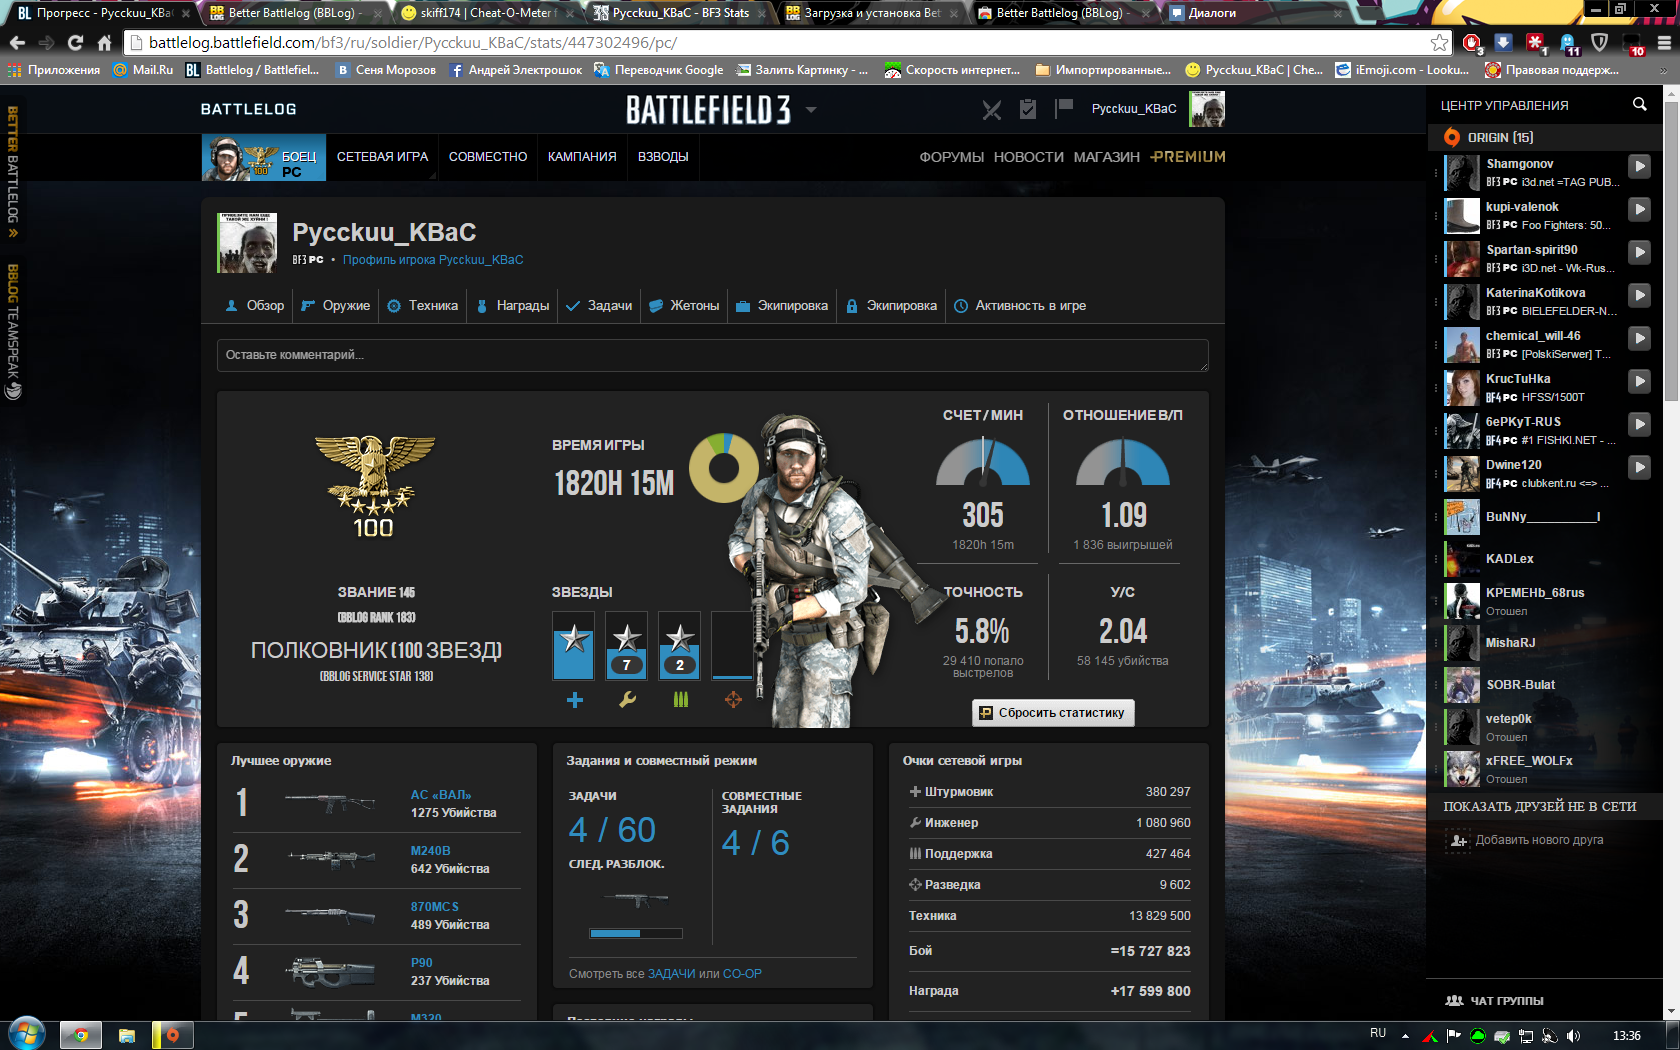1680x1050 pixels.
Task: Open the Chrome hamburger menu
Action: tap(1664, 43)
